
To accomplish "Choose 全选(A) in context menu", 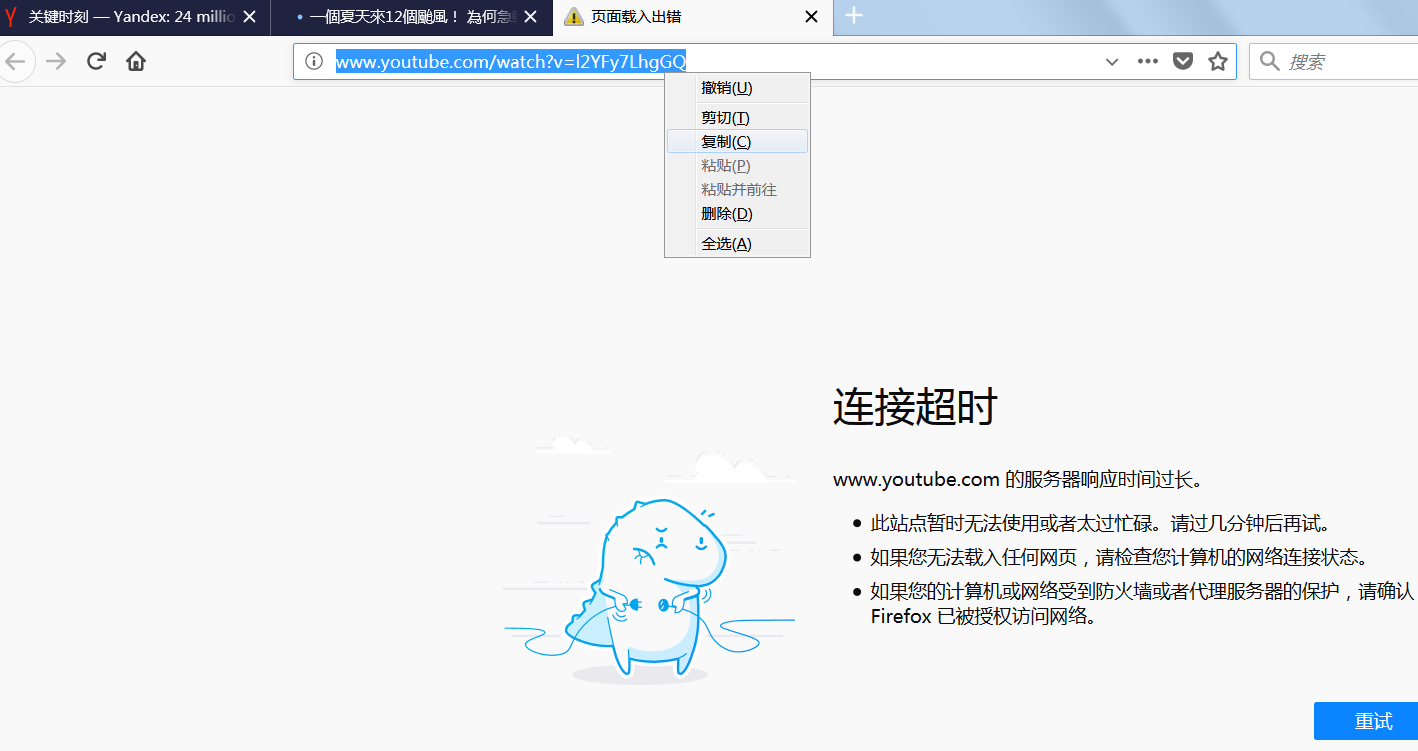I will coord(737,244).
